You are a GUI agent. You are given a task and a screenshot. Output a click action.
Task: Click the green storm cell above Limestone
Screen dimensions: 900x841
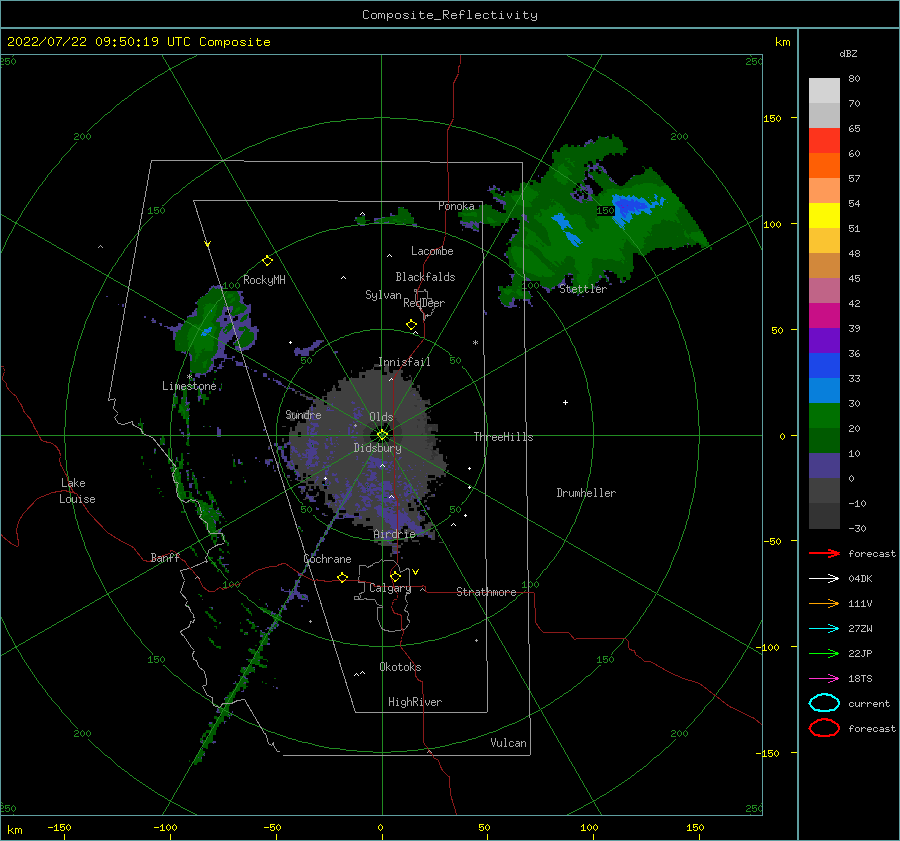[215, 329]
